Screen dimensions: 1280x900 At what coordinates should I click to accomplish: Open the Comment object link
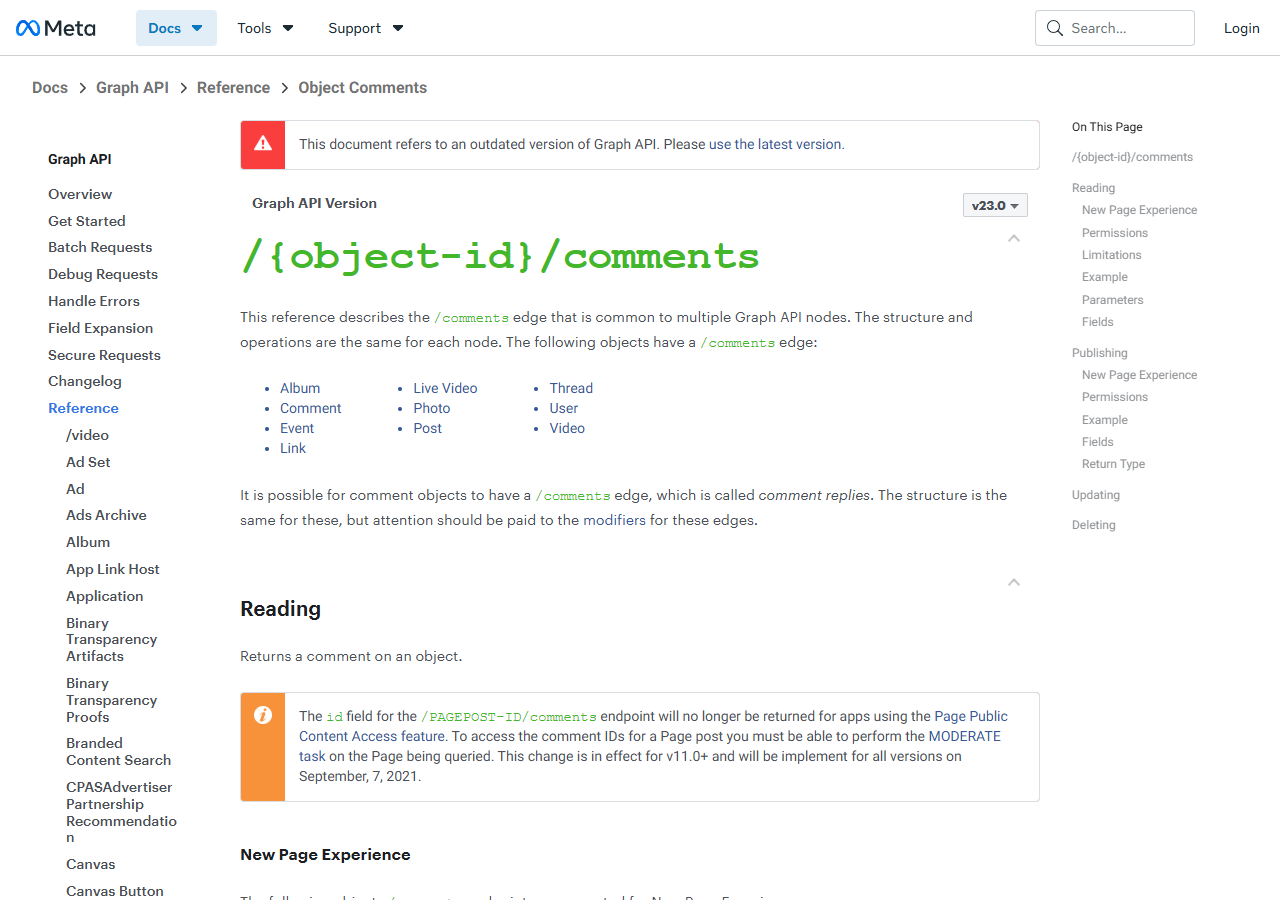point(311,408)
